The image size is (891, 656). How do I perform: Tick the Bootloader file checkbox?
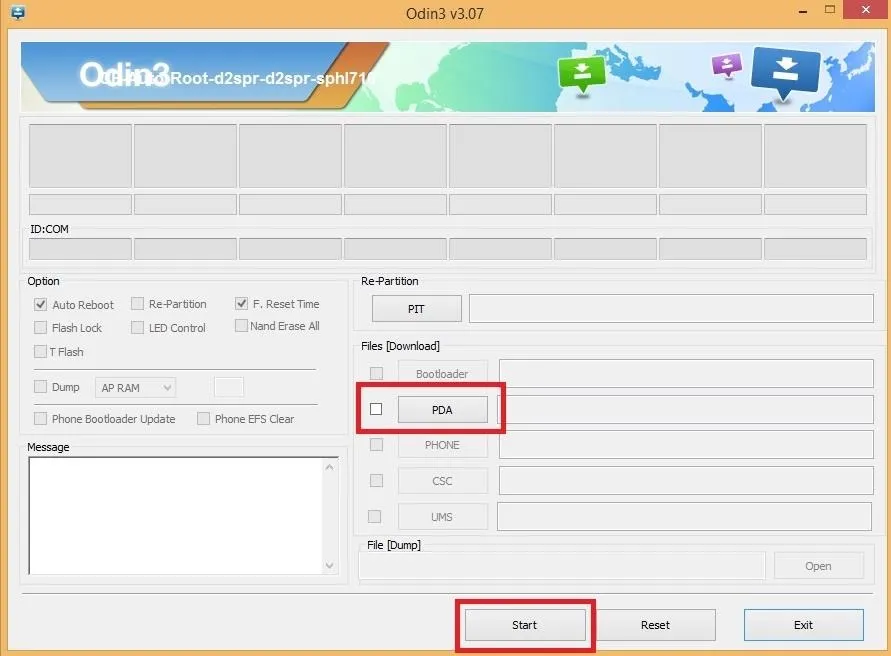point(376,373)
